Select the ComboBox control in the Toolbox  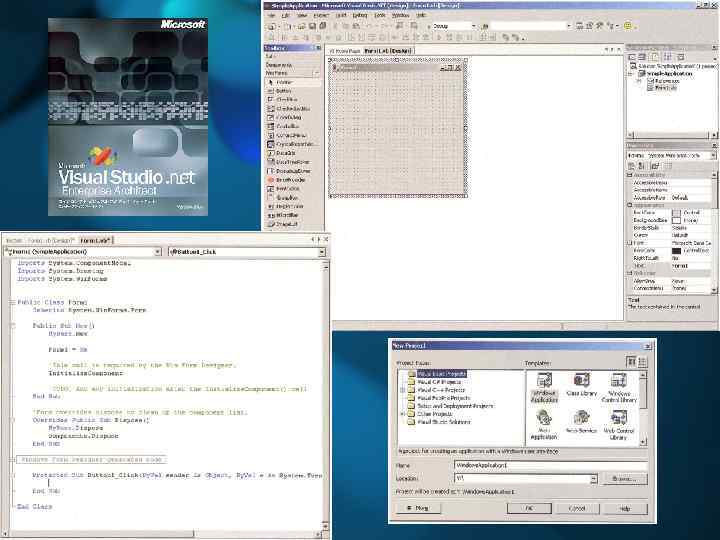click(x=292, y=126)
